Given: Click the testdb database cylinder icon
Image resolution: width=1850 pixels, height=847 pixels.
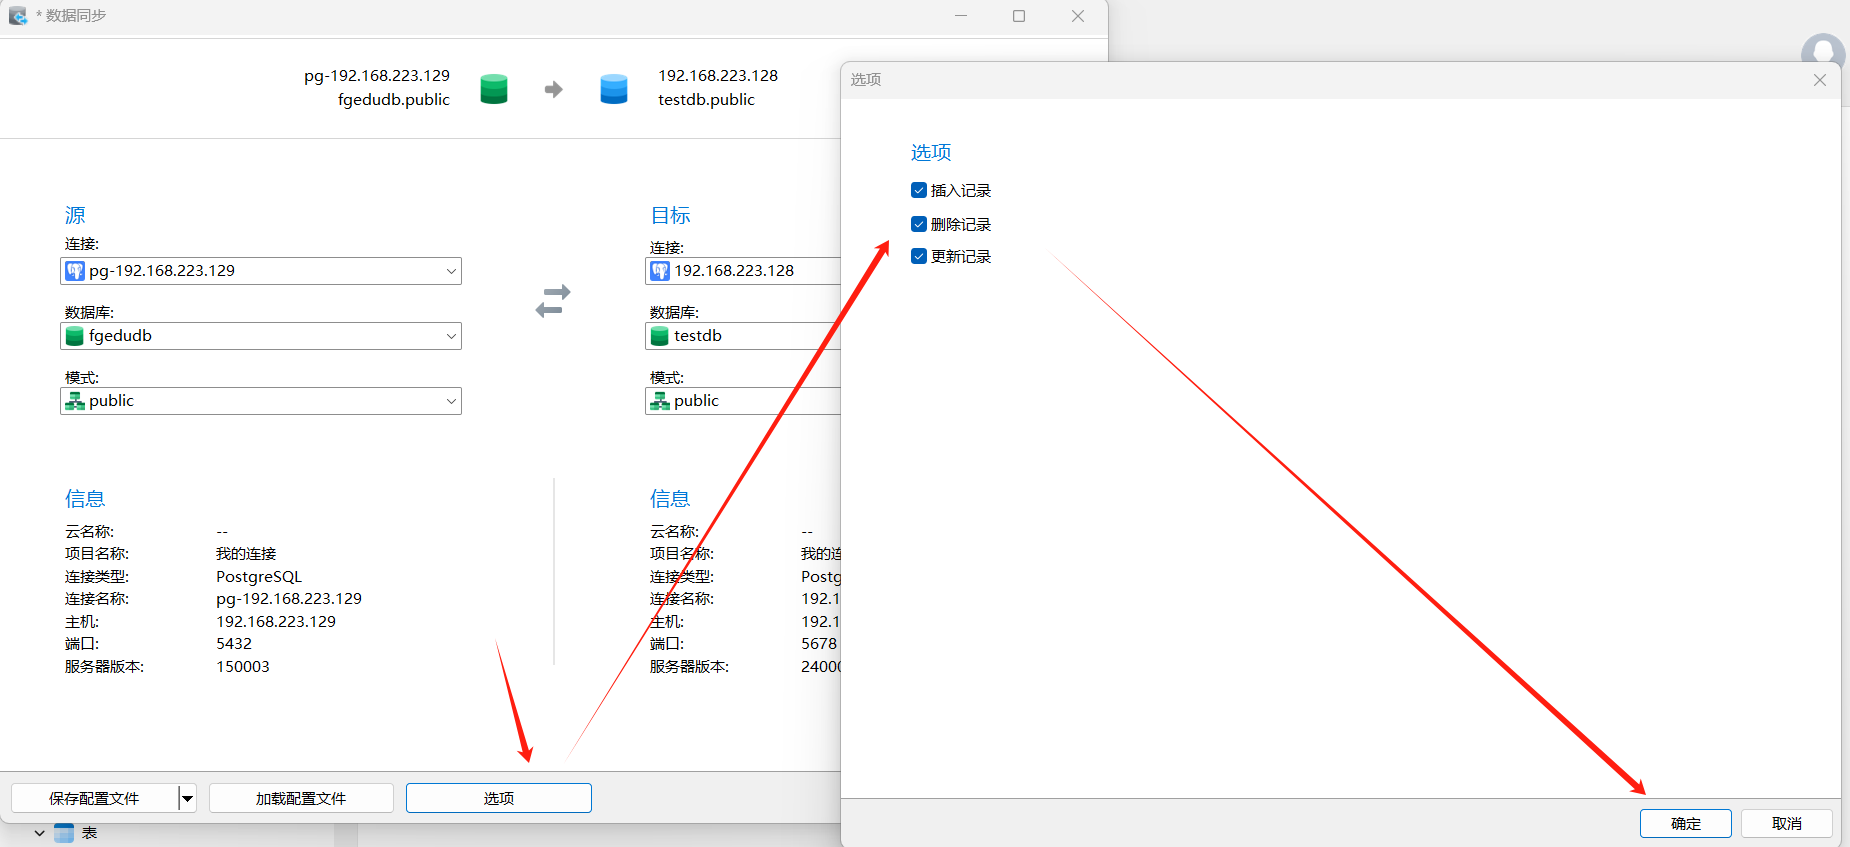Looking at the screenshot, I should click(x=660, y=336).
